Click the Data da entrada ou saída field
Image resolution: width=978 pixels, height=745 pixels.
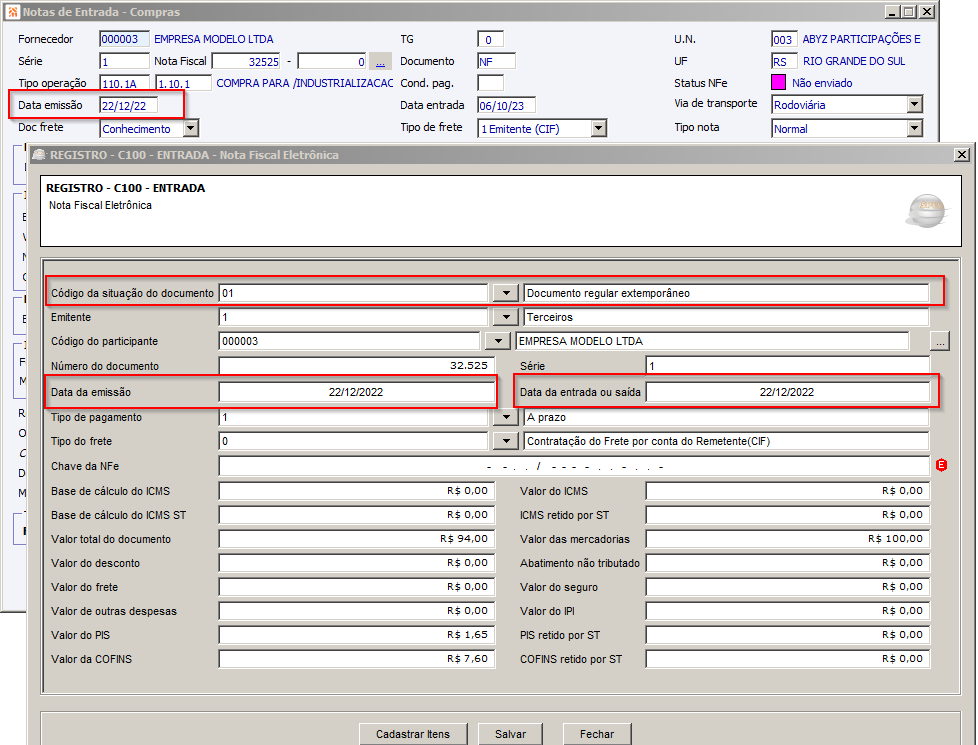788,392
